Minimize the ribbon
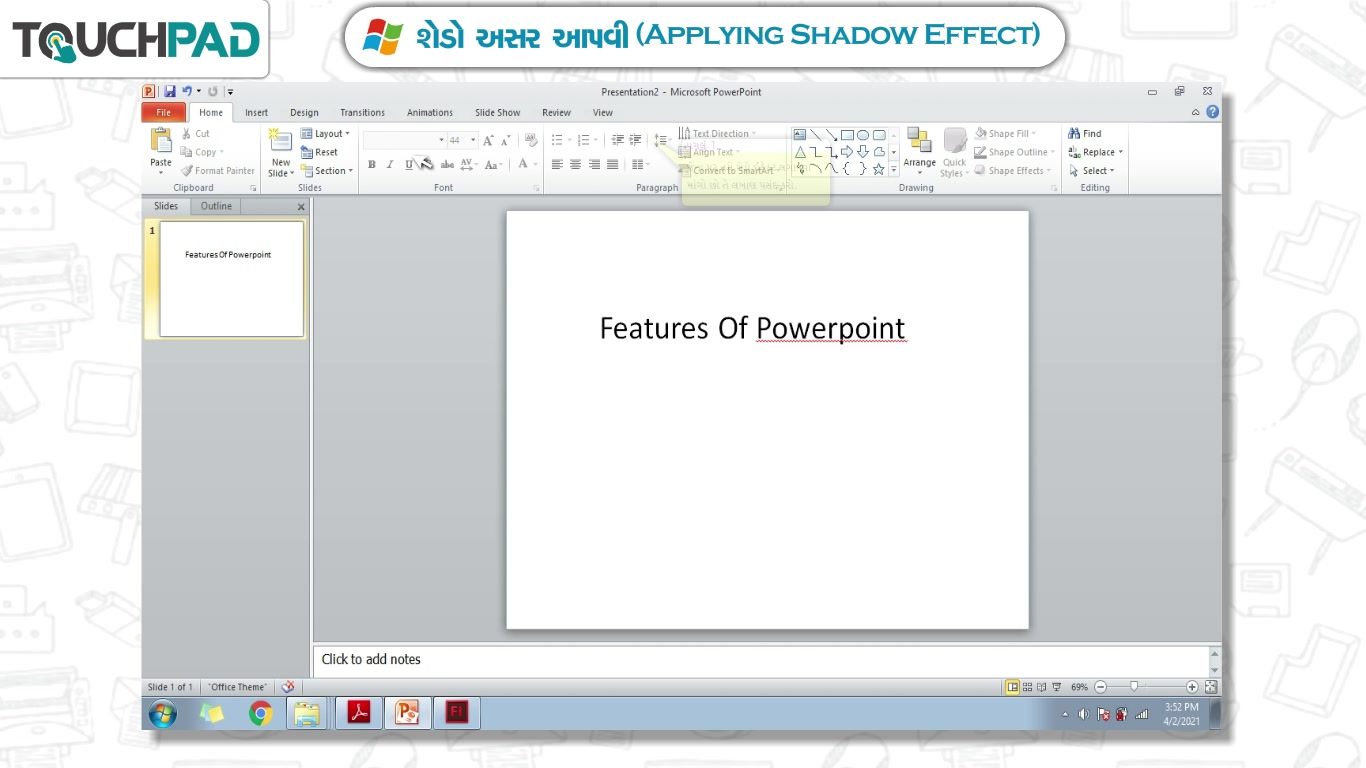Viewport: 1366px width, 768px height. [x=1196, y=112]
